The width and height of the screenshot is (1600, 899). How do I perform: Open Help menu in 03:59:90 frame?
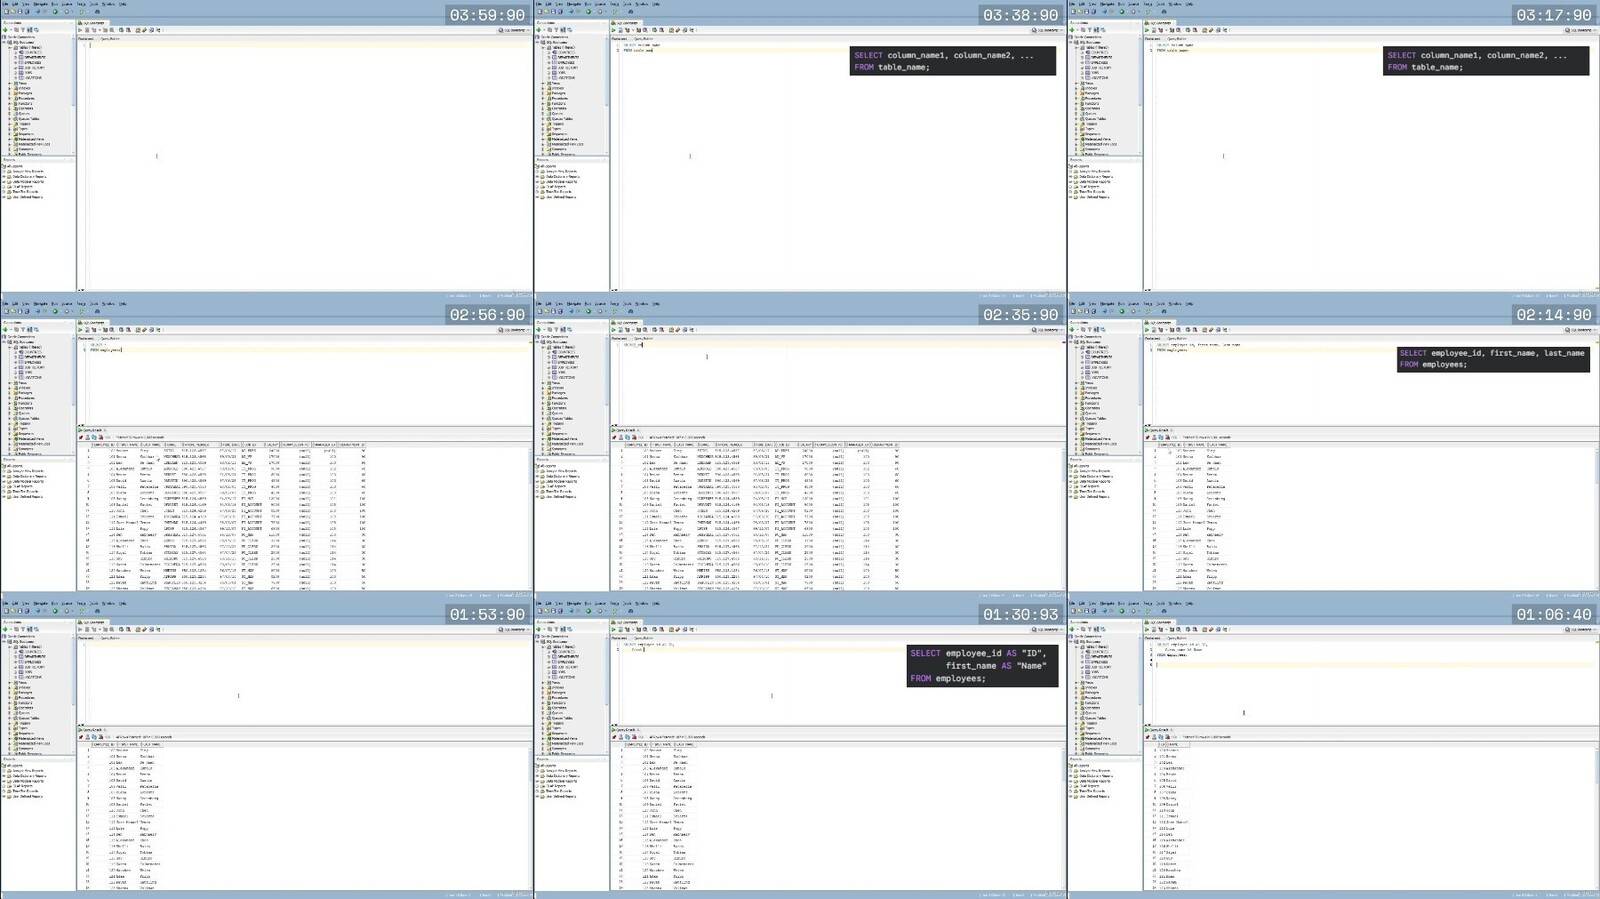coord(123,4)
